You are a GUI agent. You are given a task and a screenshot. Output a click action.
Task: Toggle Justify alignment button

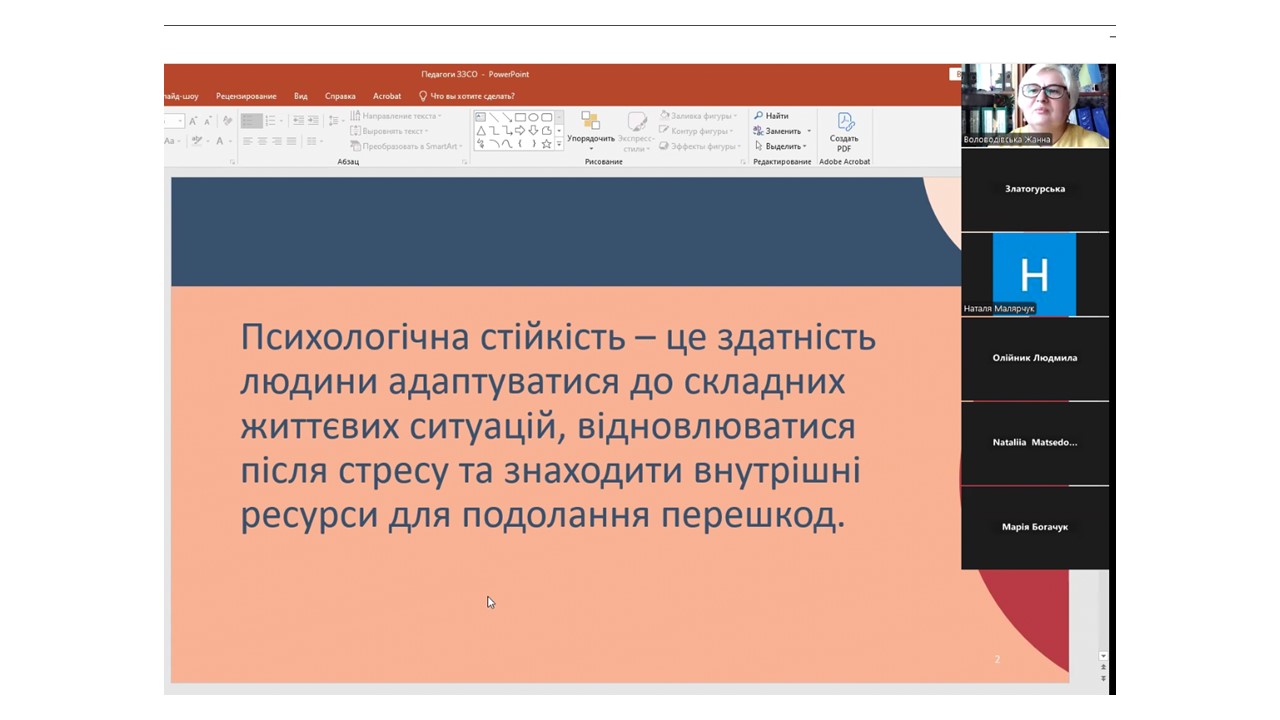click(x=291, y=141)
